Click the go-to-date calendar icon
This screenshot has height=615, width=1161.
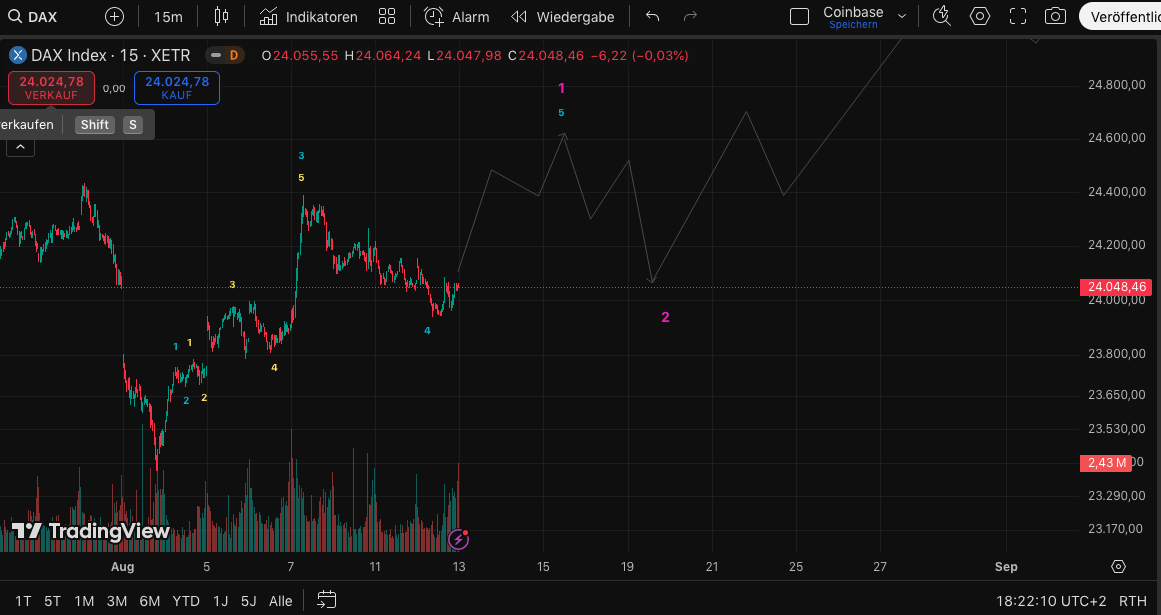326,600
